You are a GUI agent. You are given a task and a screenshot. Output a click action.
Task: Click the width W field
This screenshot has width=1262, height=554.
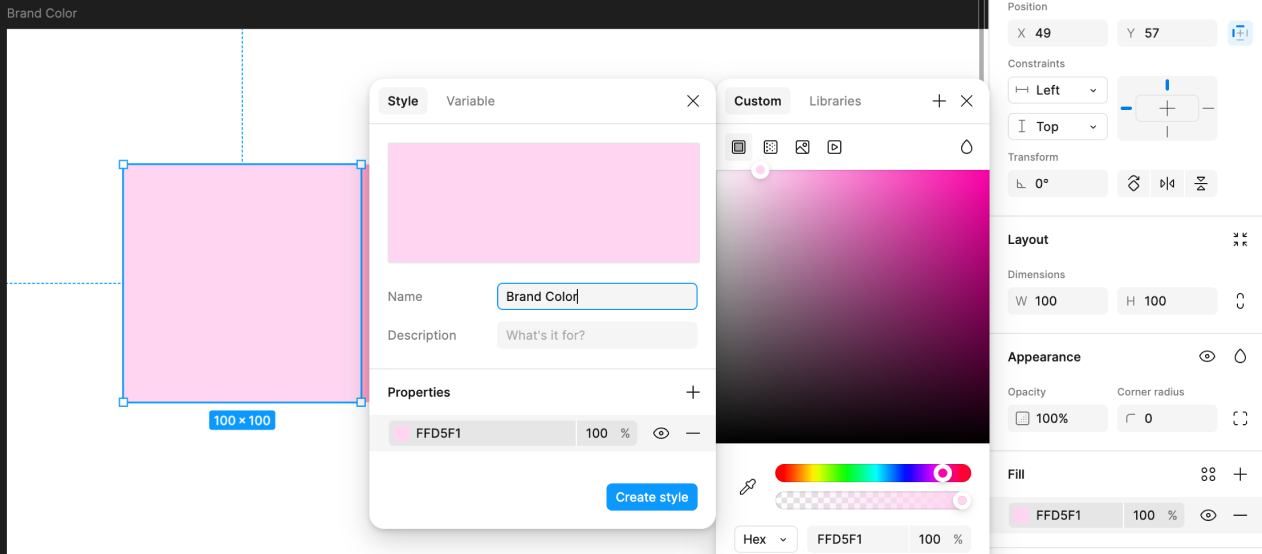coord(1057,300)
